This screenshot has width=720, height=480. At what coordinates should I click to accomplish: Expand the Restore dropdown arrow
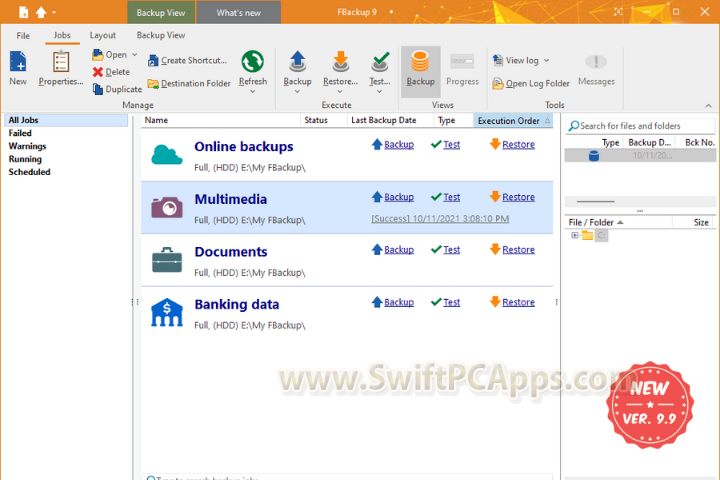tap(340, 92)
